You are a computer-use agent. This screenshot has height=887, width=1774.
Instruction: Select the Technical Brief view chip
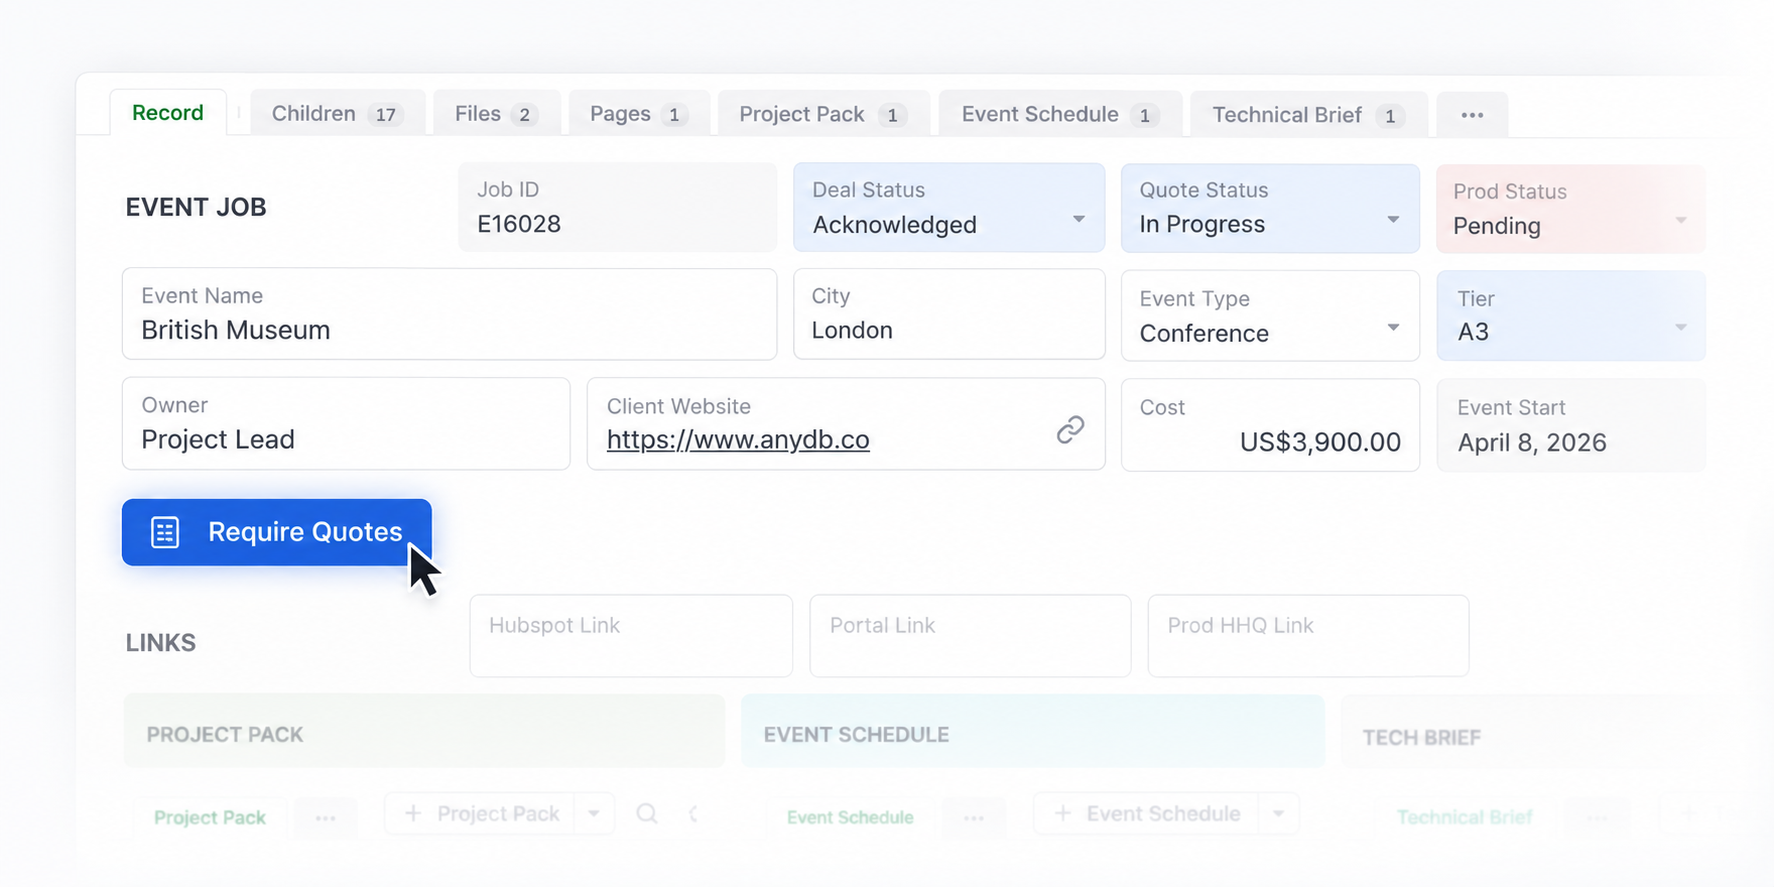[x=1465, y=817]
